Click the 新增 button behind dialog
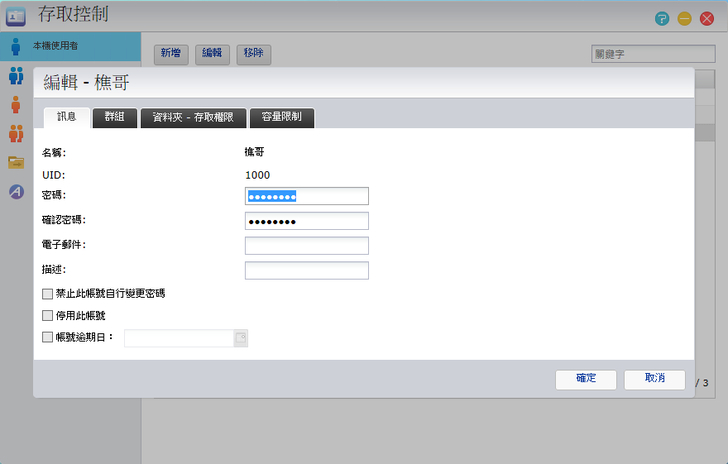Viewport: 728px width, 464px height. pyautogui.click(x=171, y=54)
